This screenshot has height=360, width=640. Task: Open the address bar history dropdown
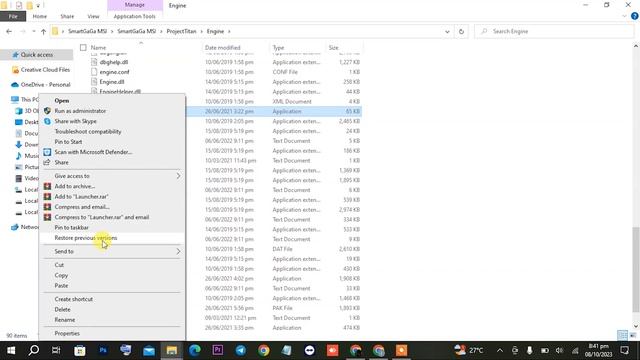[x=447, y=31]
